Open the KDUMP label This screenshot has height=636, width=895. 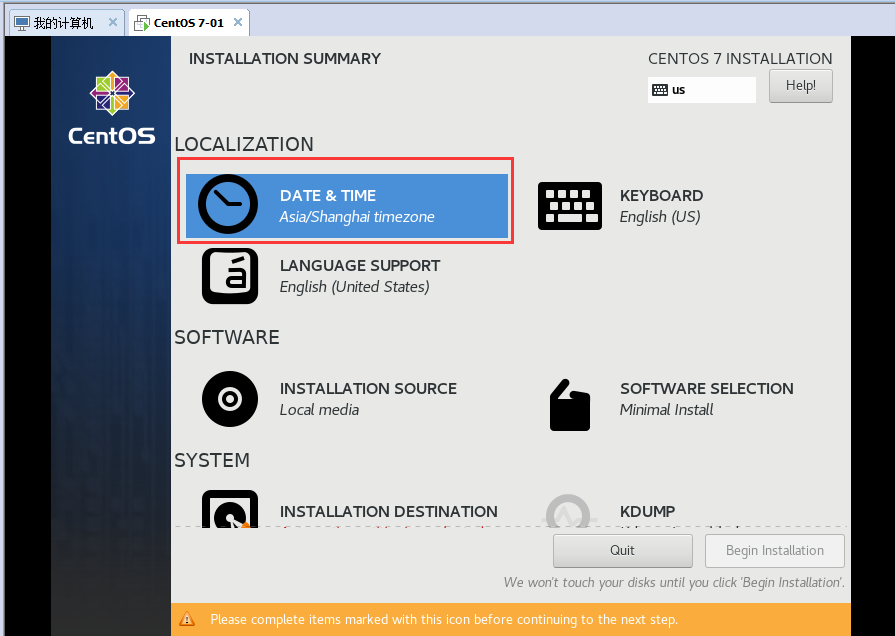(x=647, y=512)
